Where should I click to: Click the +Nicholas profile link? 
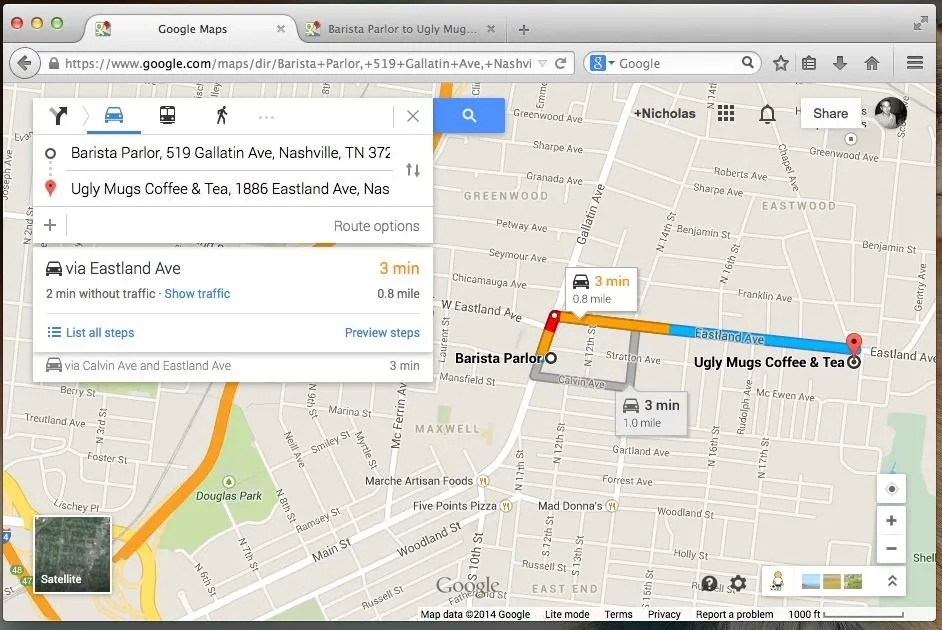click(x=664, y=114)
